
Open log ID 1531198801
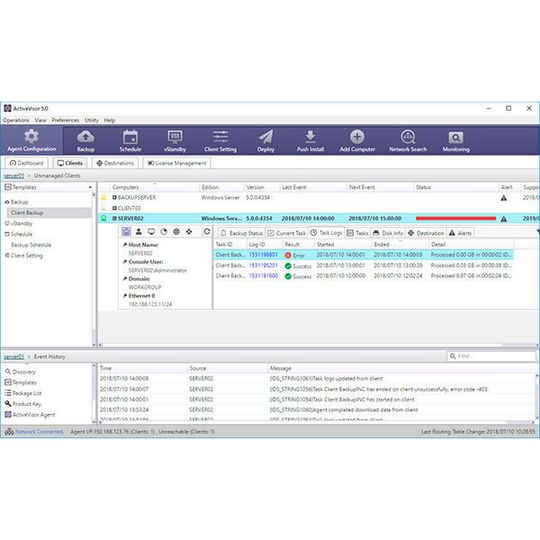coord(263,255)
